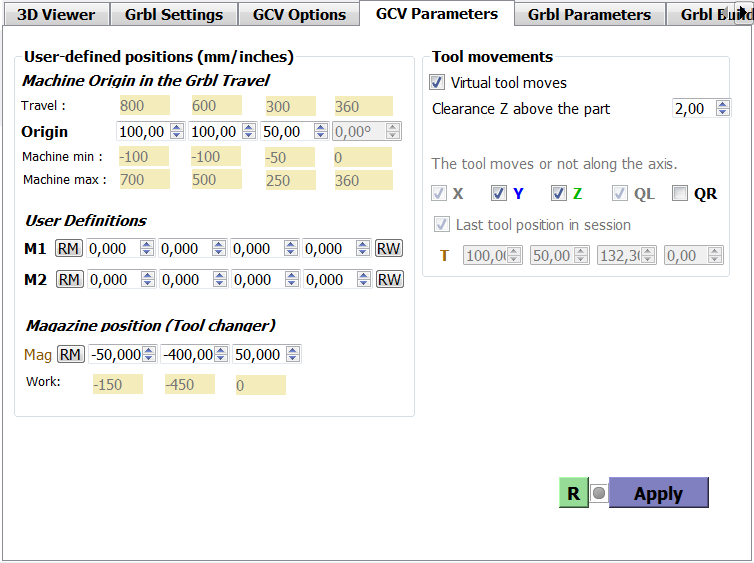The height and width of the screenshot is (563, 754).
Task: Click the QL axis checkbox
Action: 620,193
